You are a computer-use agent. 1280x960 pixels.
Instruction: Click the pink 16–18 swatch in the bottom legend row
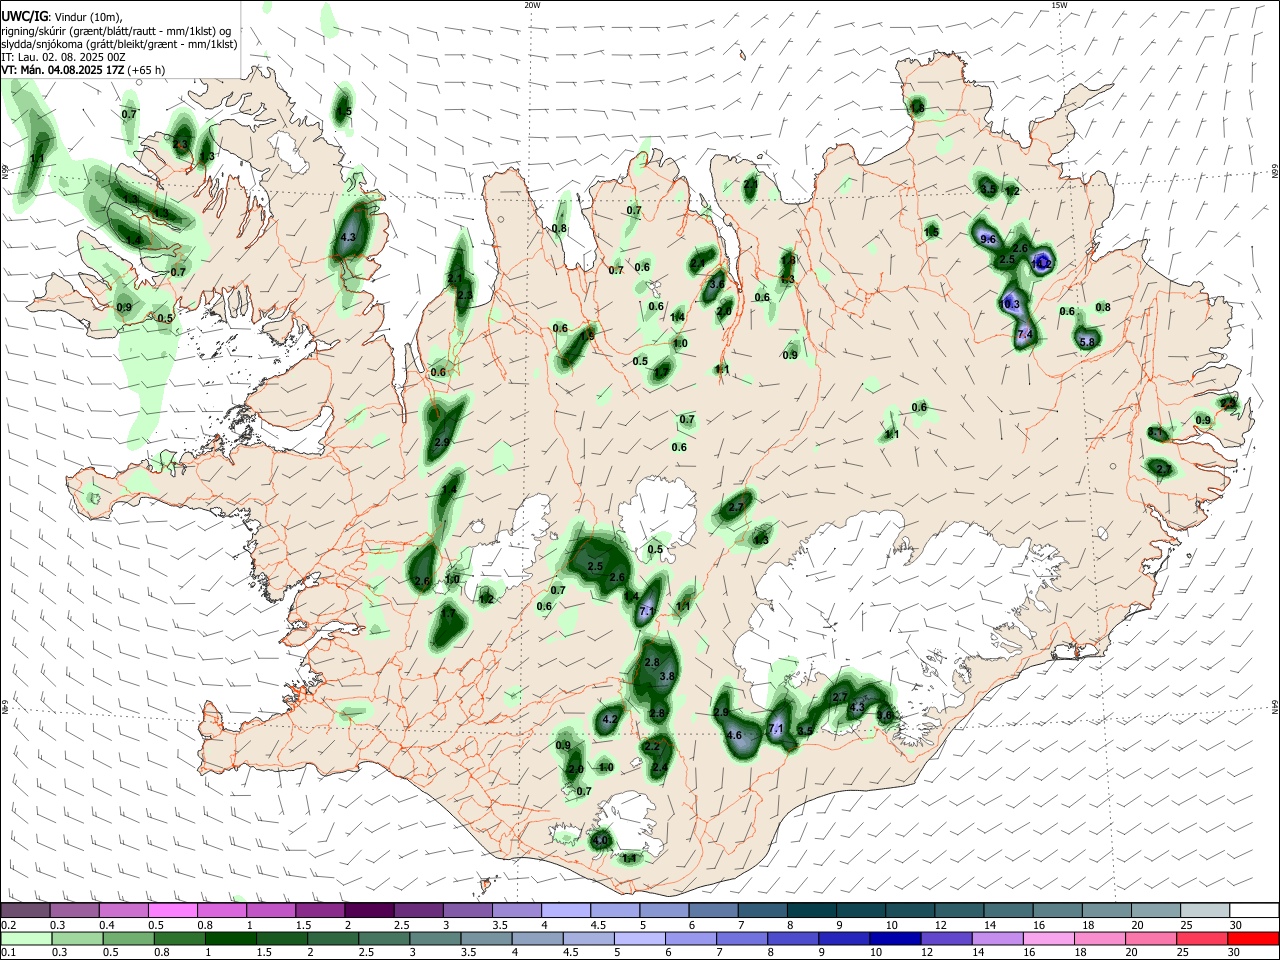point(1048,939)
